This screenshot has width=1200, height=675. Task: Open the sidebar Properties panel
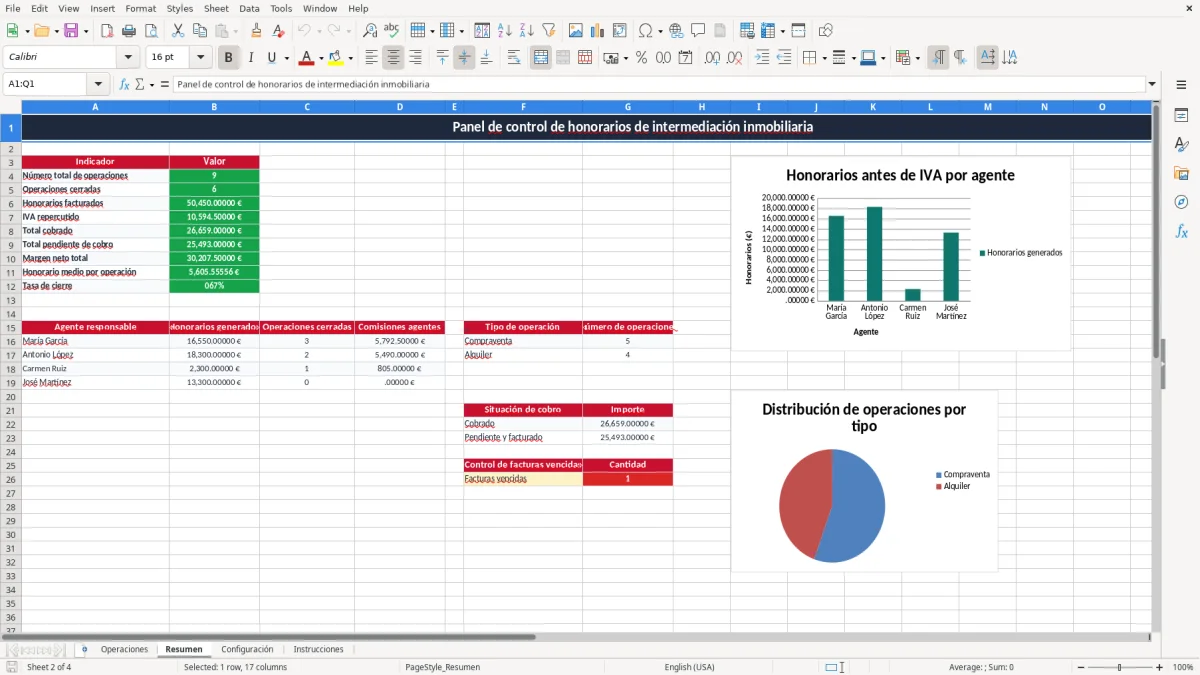(1181, 115)
